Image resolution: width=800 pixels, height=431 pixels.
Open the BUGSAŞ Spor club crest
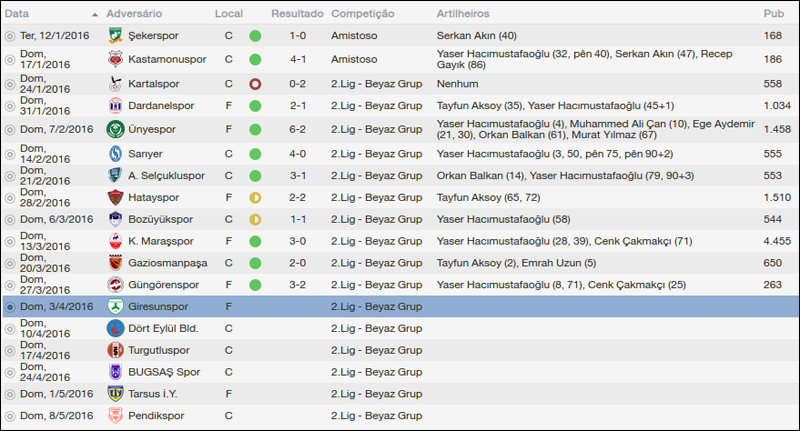[x=114, y=372]
